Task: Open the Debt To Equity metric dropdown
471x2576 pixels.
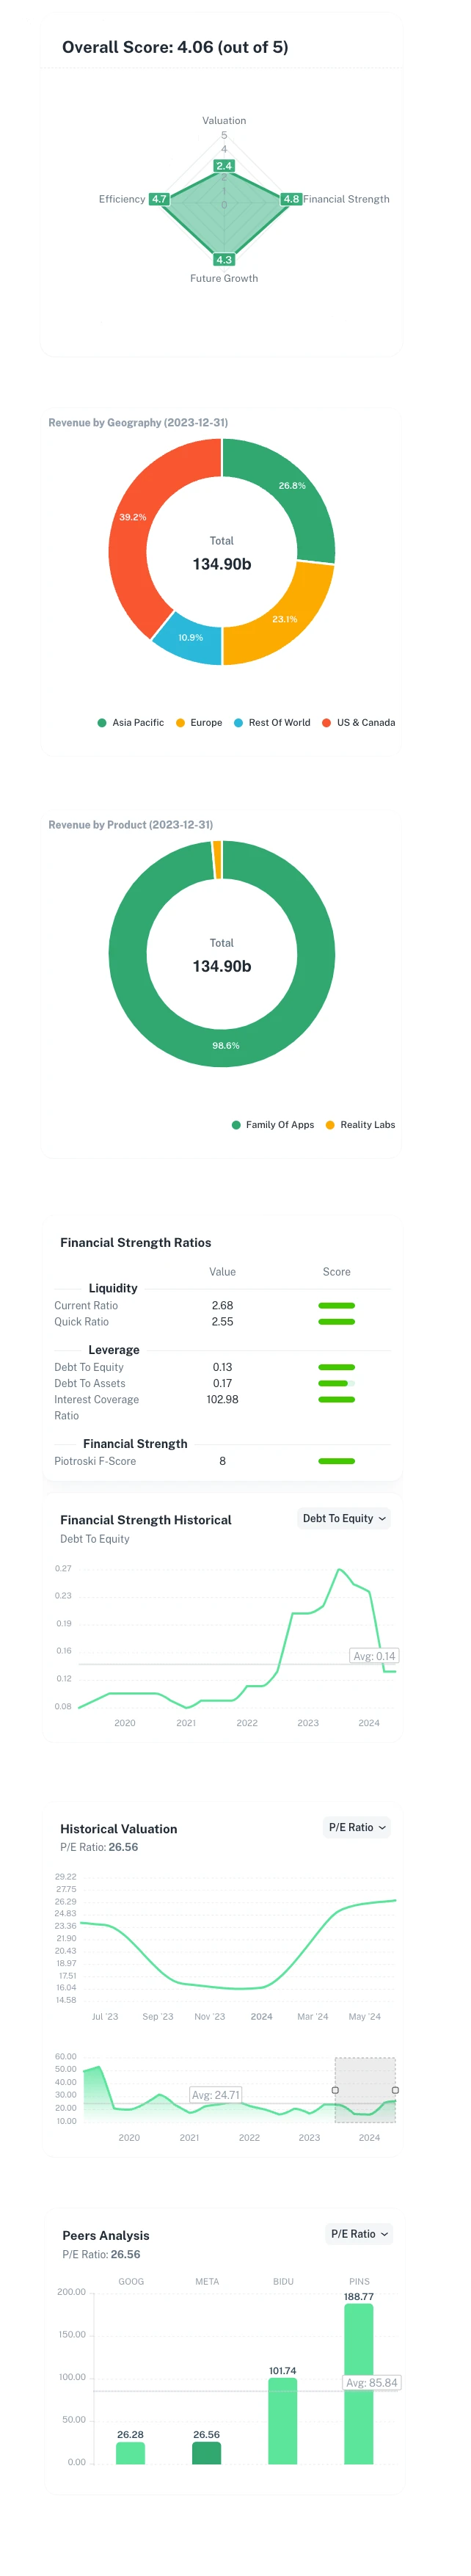Action: click(344, 1518)
